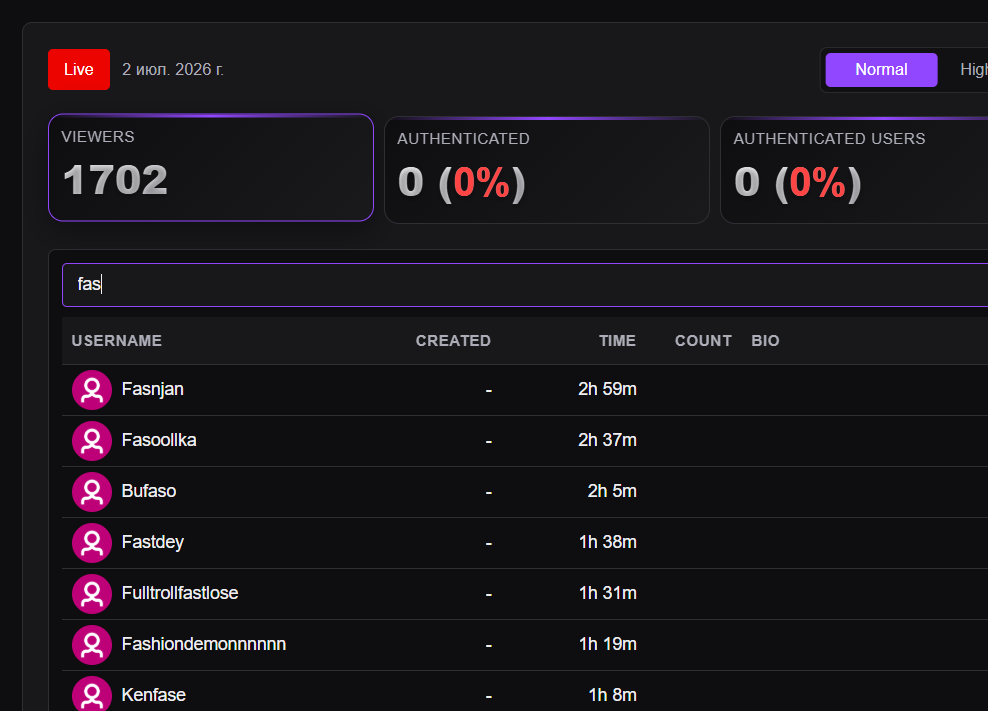Open the username Kenfase
This screenshot has width=988, height=711.
coord(154,695)
